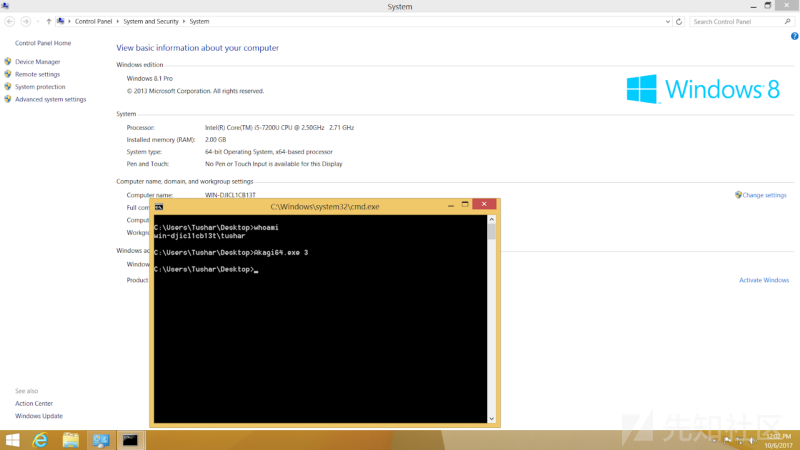
Task: Click cmd scrollbar up arrow
Action: coord(491,219)
